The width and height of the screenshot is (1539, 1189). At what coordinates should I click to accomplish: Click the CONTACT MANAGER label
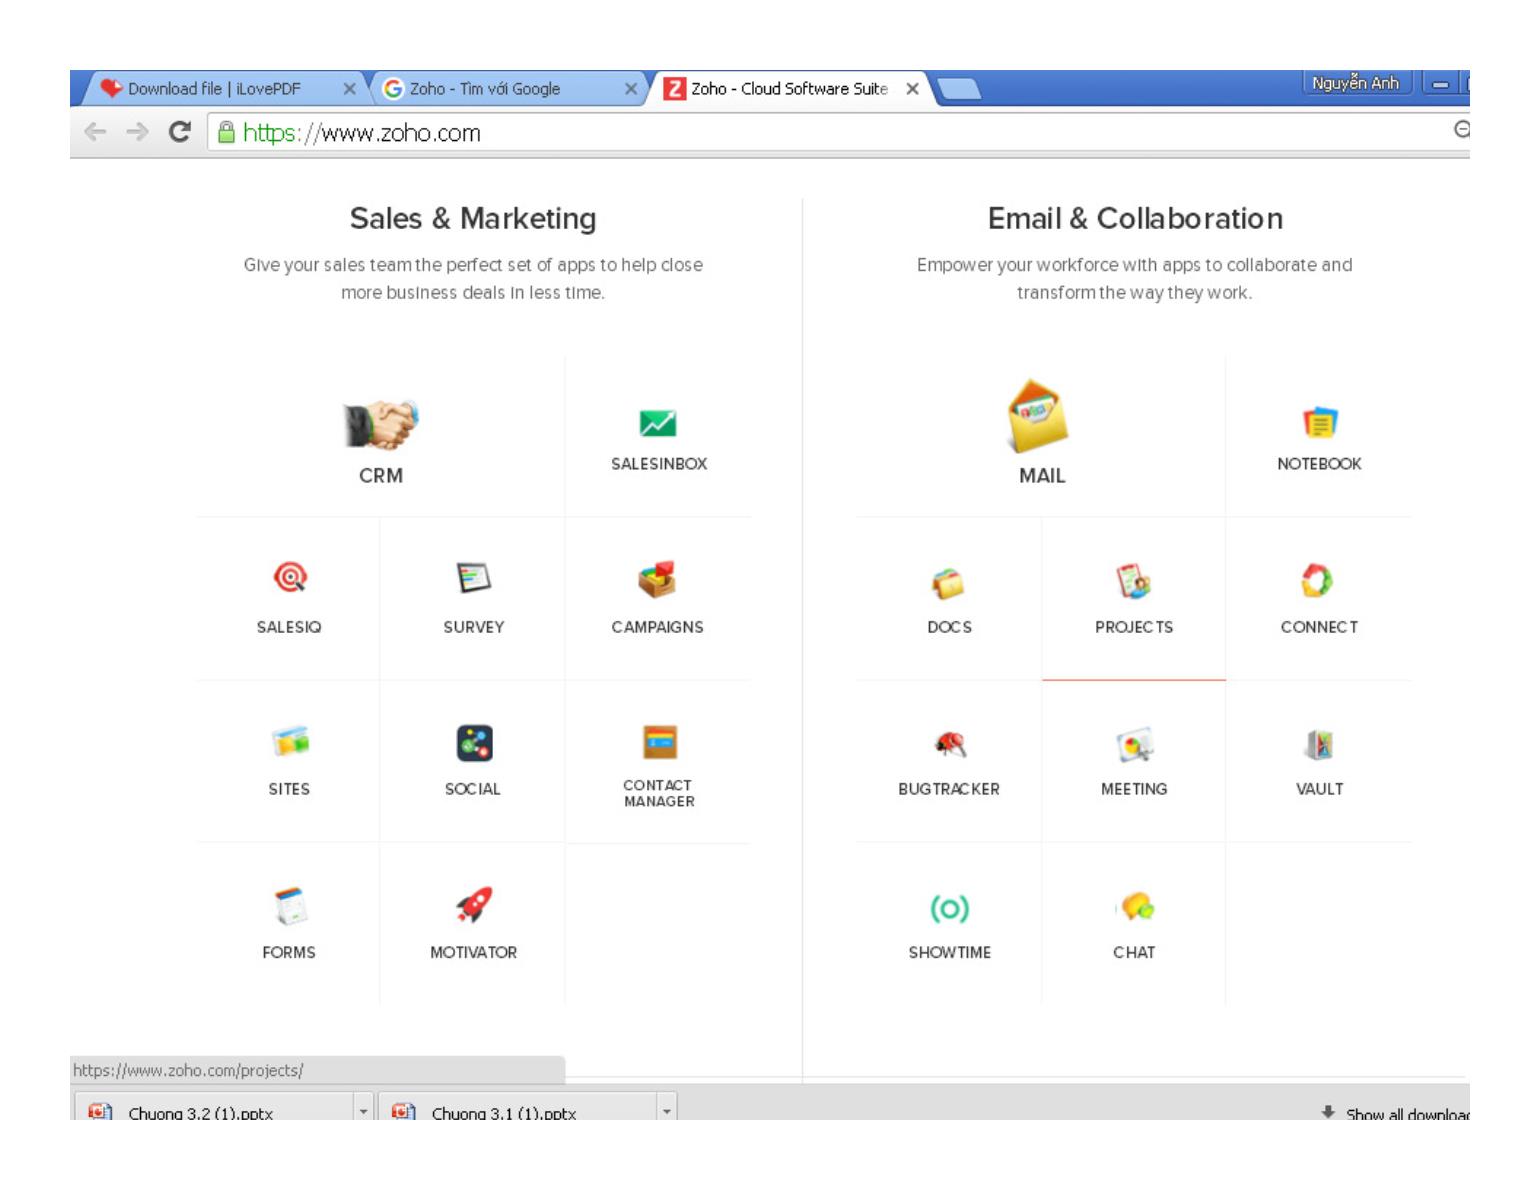click(659, 793)
